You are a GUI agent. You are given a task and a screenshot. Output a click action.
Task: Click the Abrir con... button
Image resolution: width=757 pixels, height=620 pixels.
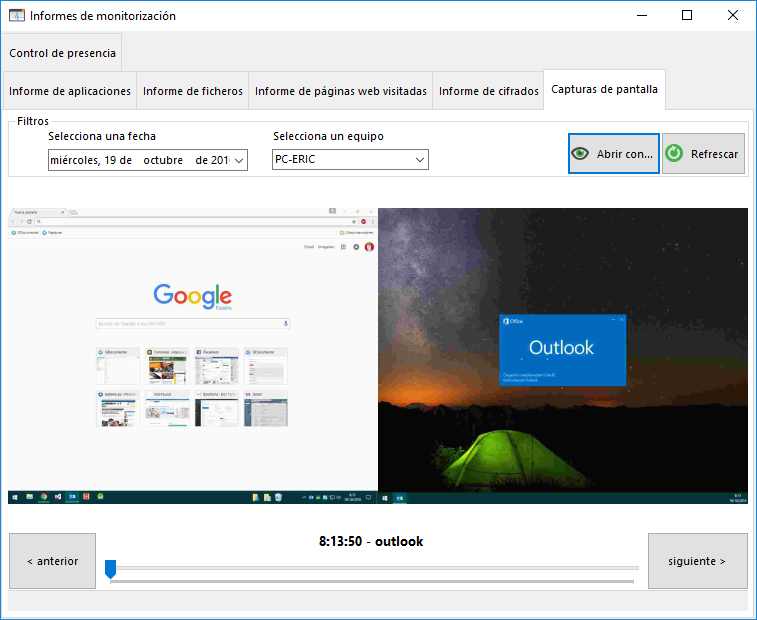tap(614, 154)
